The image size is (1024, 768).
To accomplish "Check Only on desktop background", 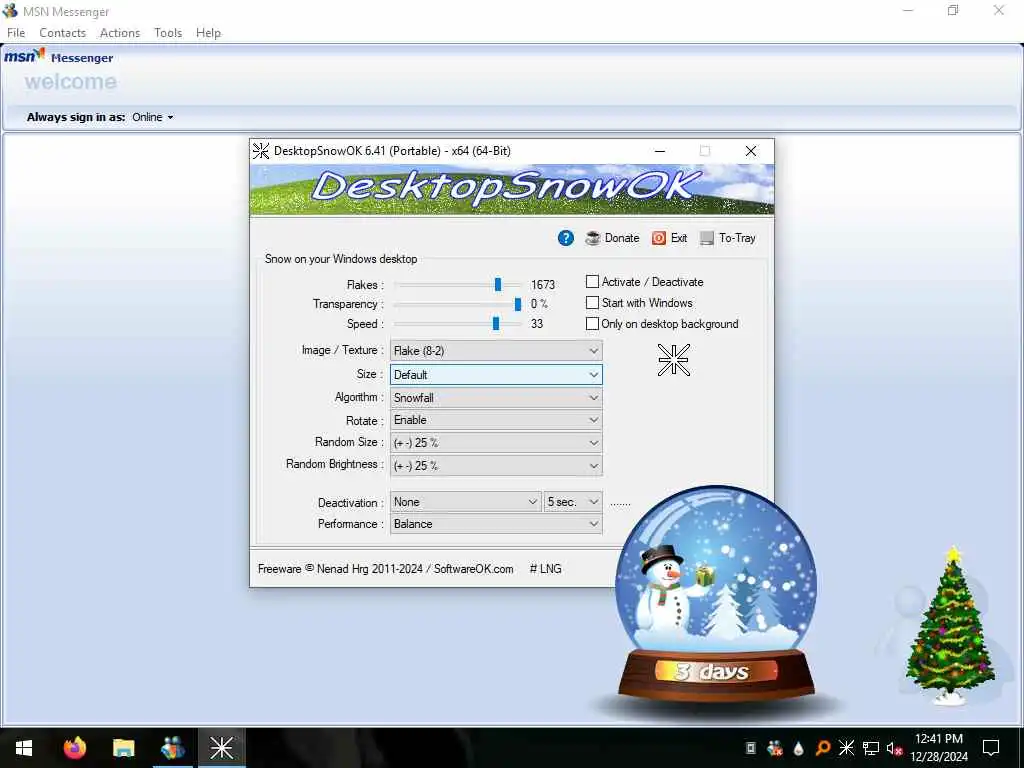I will [592, 323].
